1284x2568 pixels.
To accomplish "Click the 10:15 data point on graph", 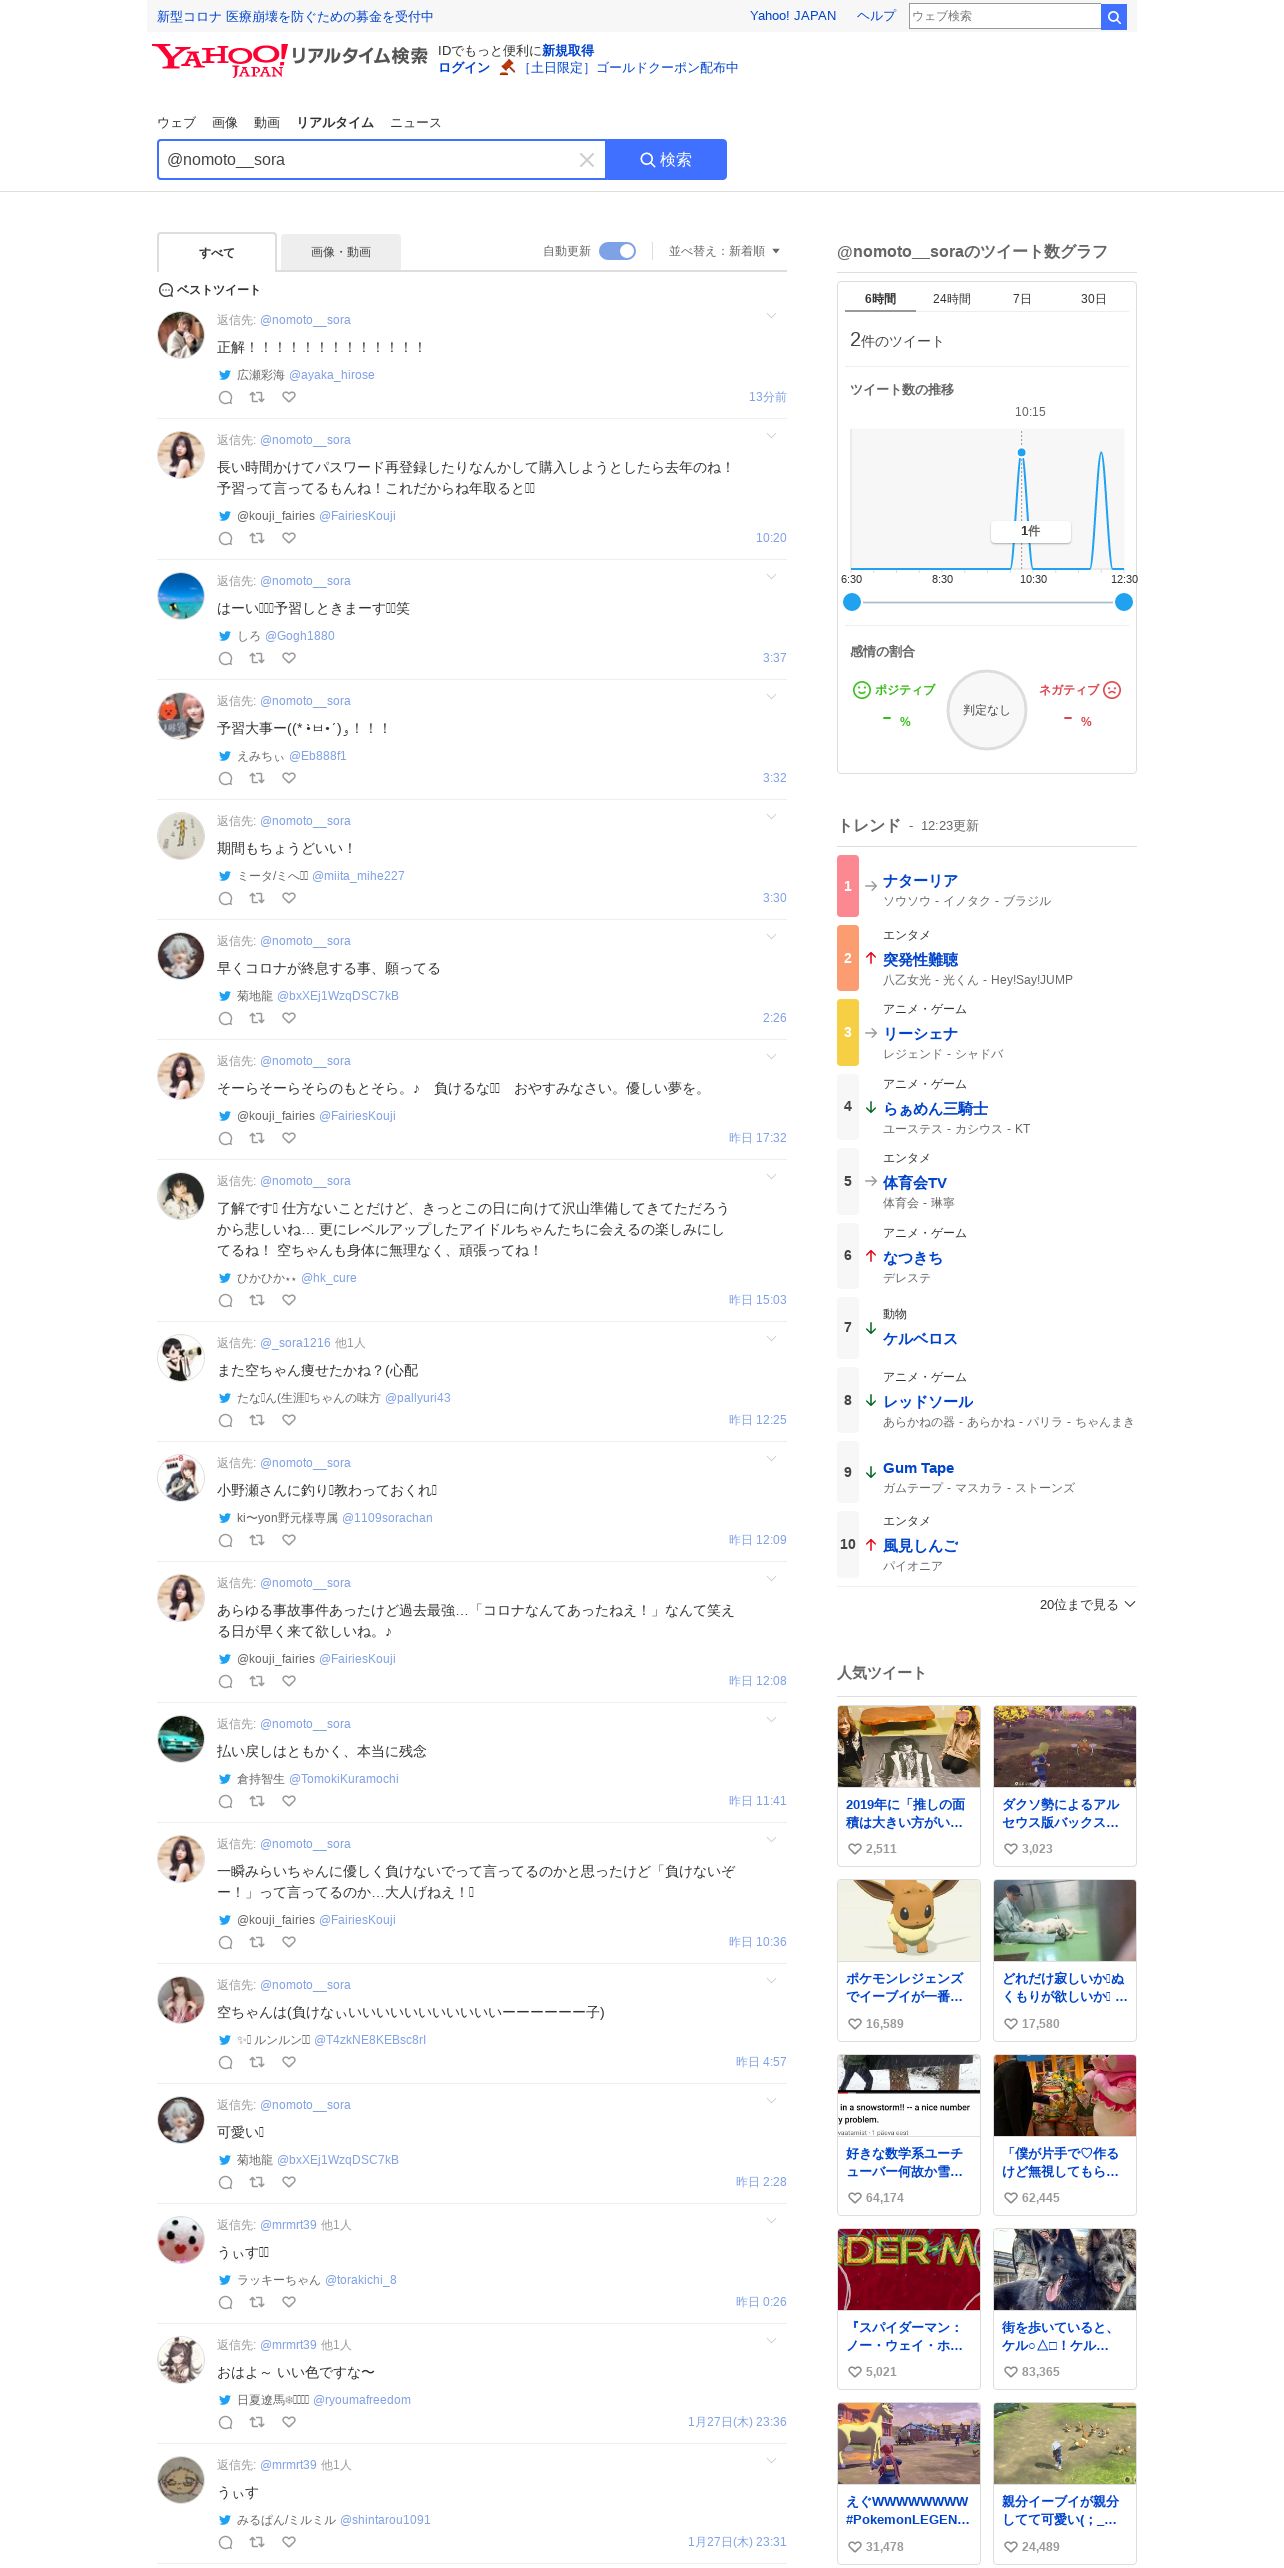I will (x=1021, y=453).
